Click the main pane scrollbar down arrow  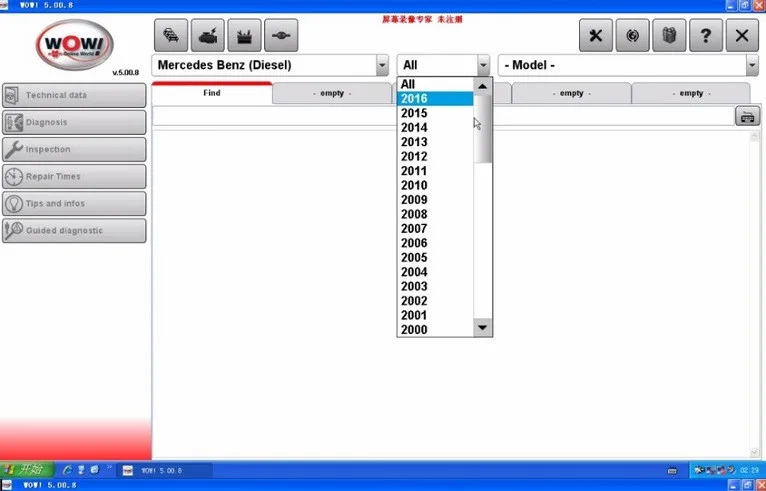[755, 453]
